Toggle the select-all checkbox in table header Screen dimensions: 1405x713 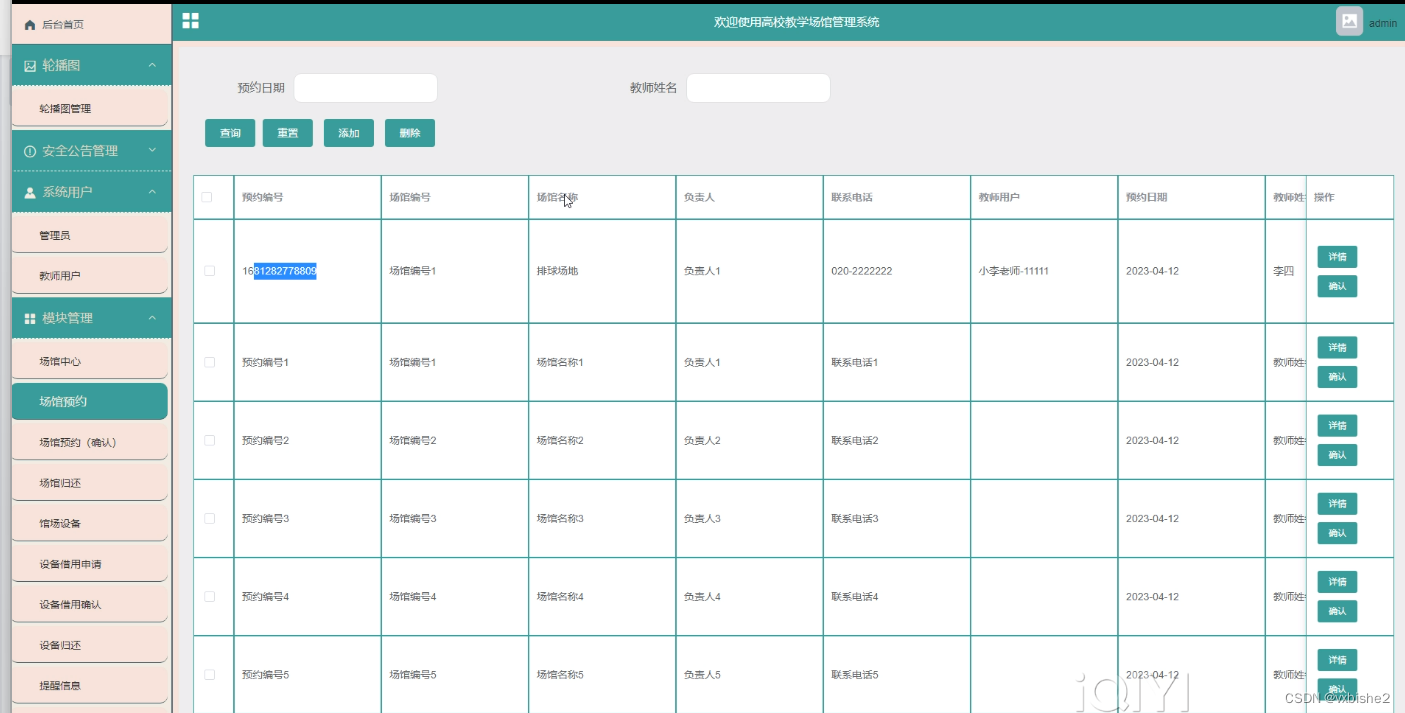coord(207,197)
